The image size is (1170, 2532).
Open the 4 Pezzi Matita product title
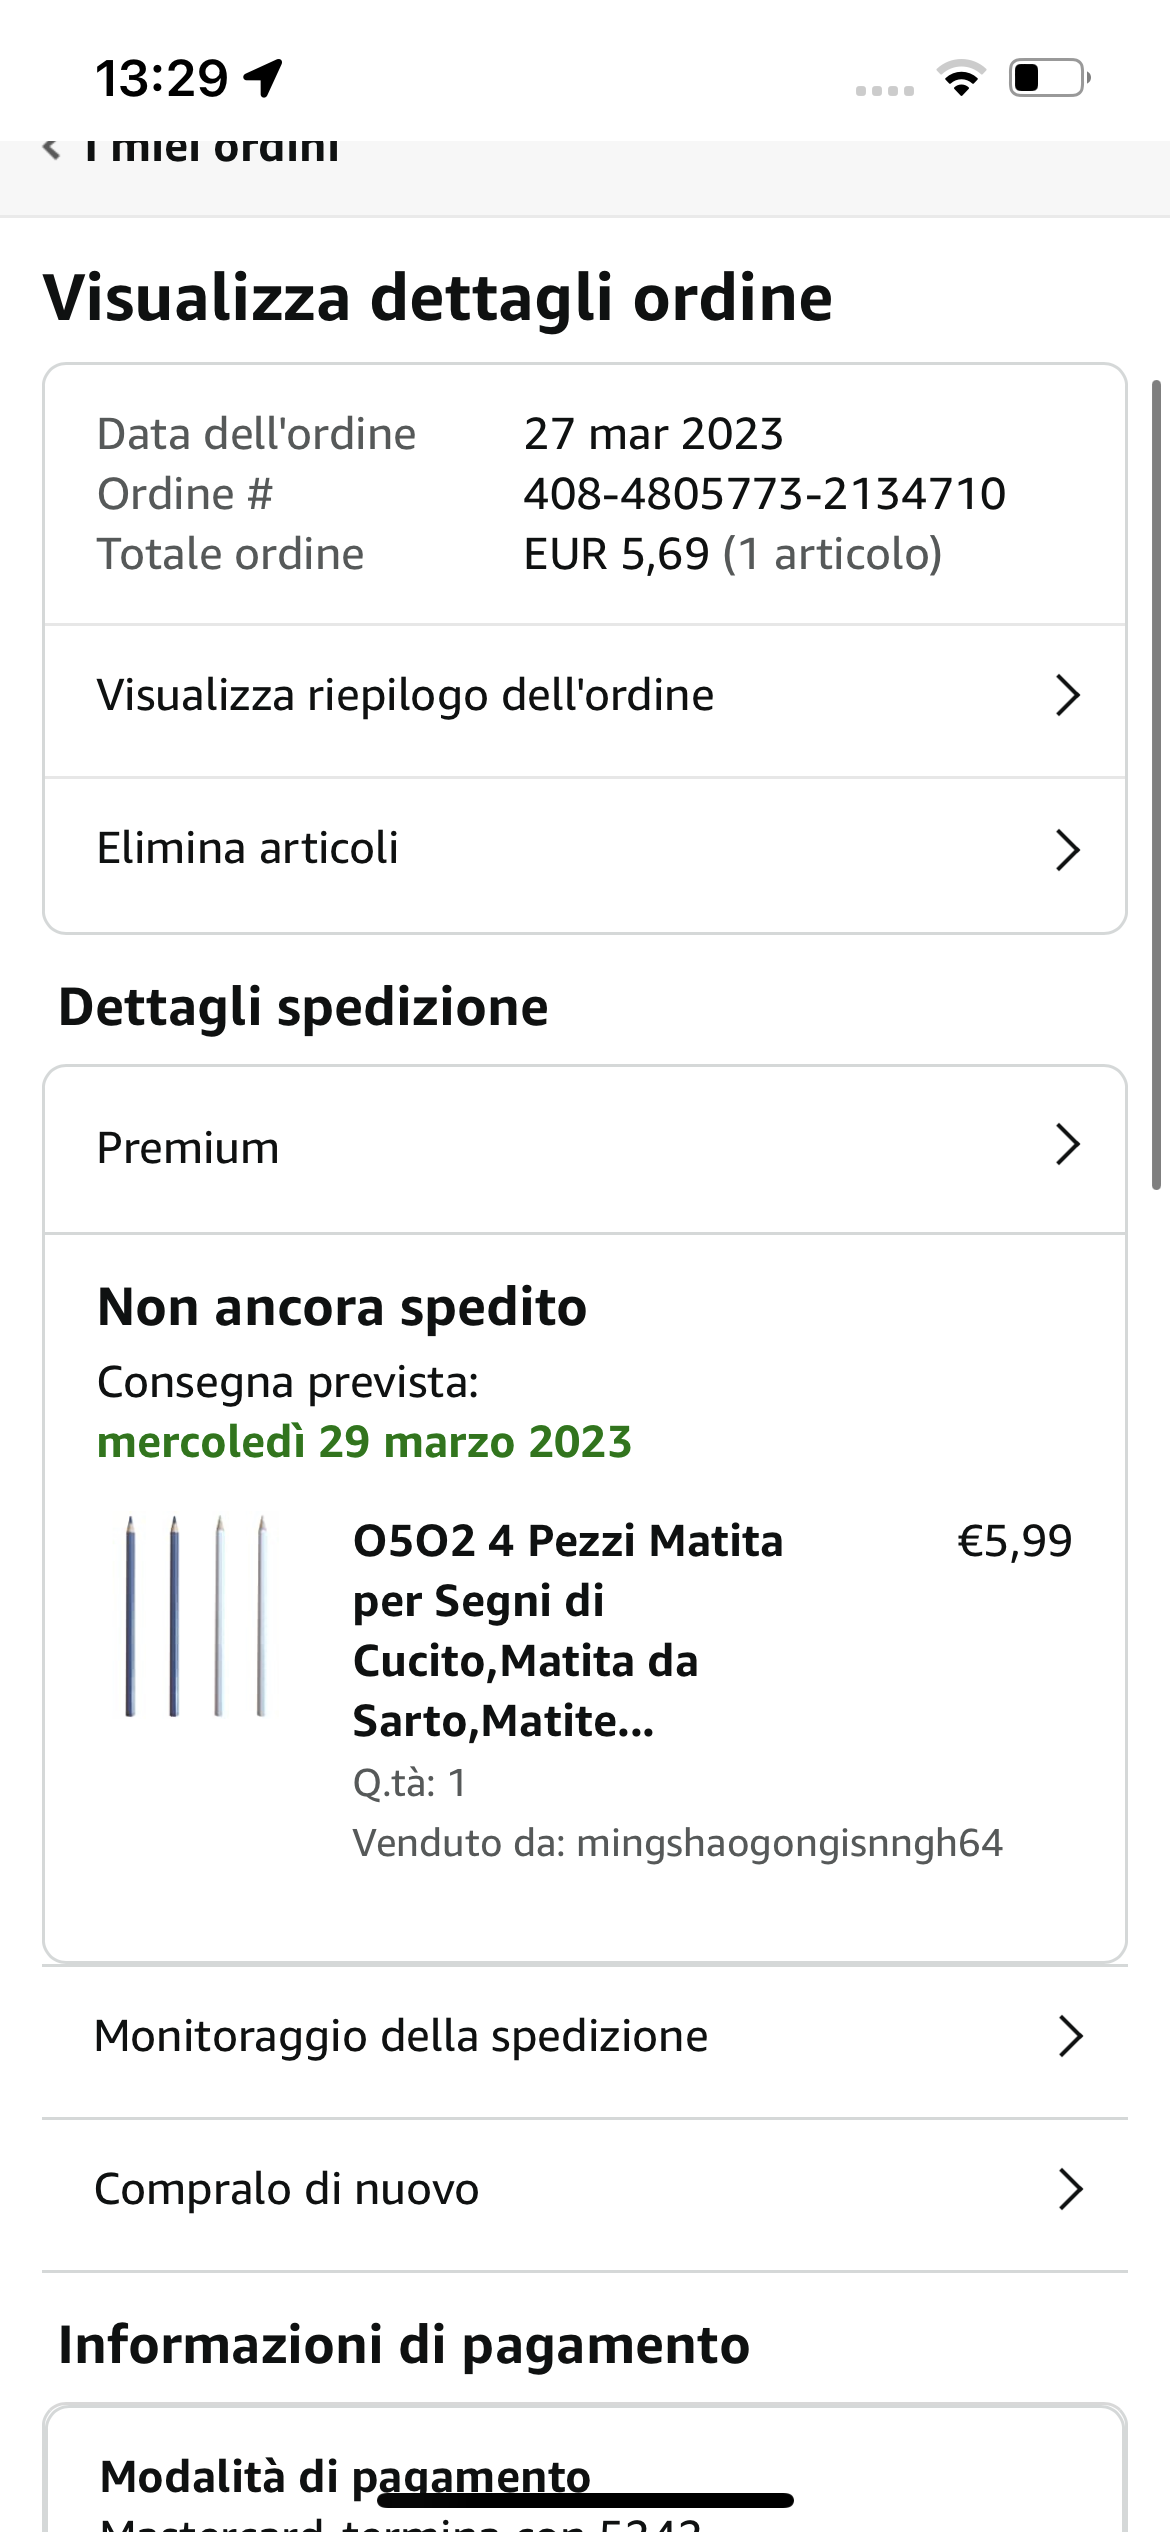point(566,1630)
